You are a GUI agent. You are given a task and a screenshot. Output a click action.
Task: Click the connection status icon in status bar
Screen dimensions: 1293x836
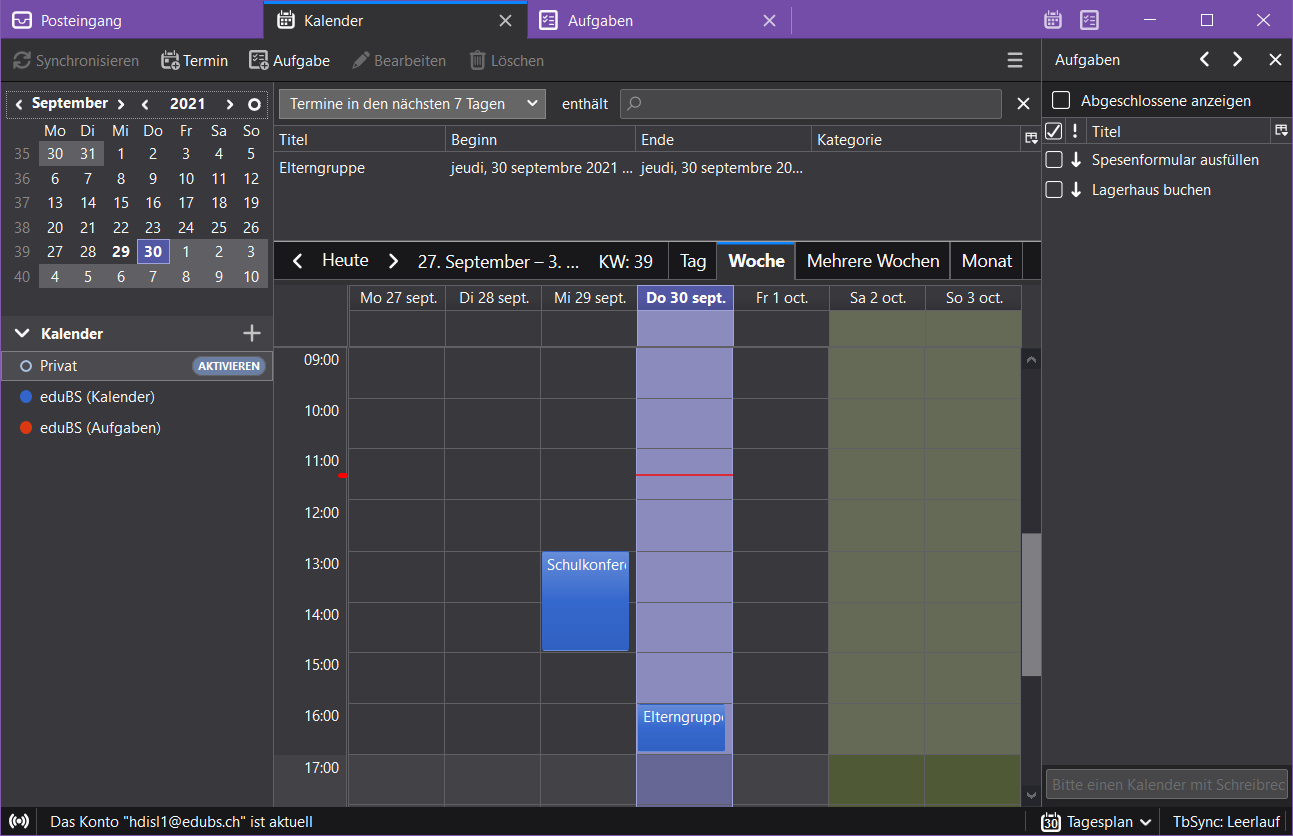click(19, 822)
